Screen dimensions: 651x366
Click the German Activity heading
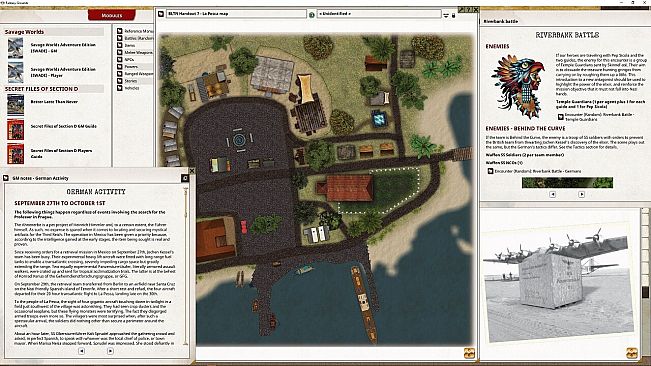point(96,192)
